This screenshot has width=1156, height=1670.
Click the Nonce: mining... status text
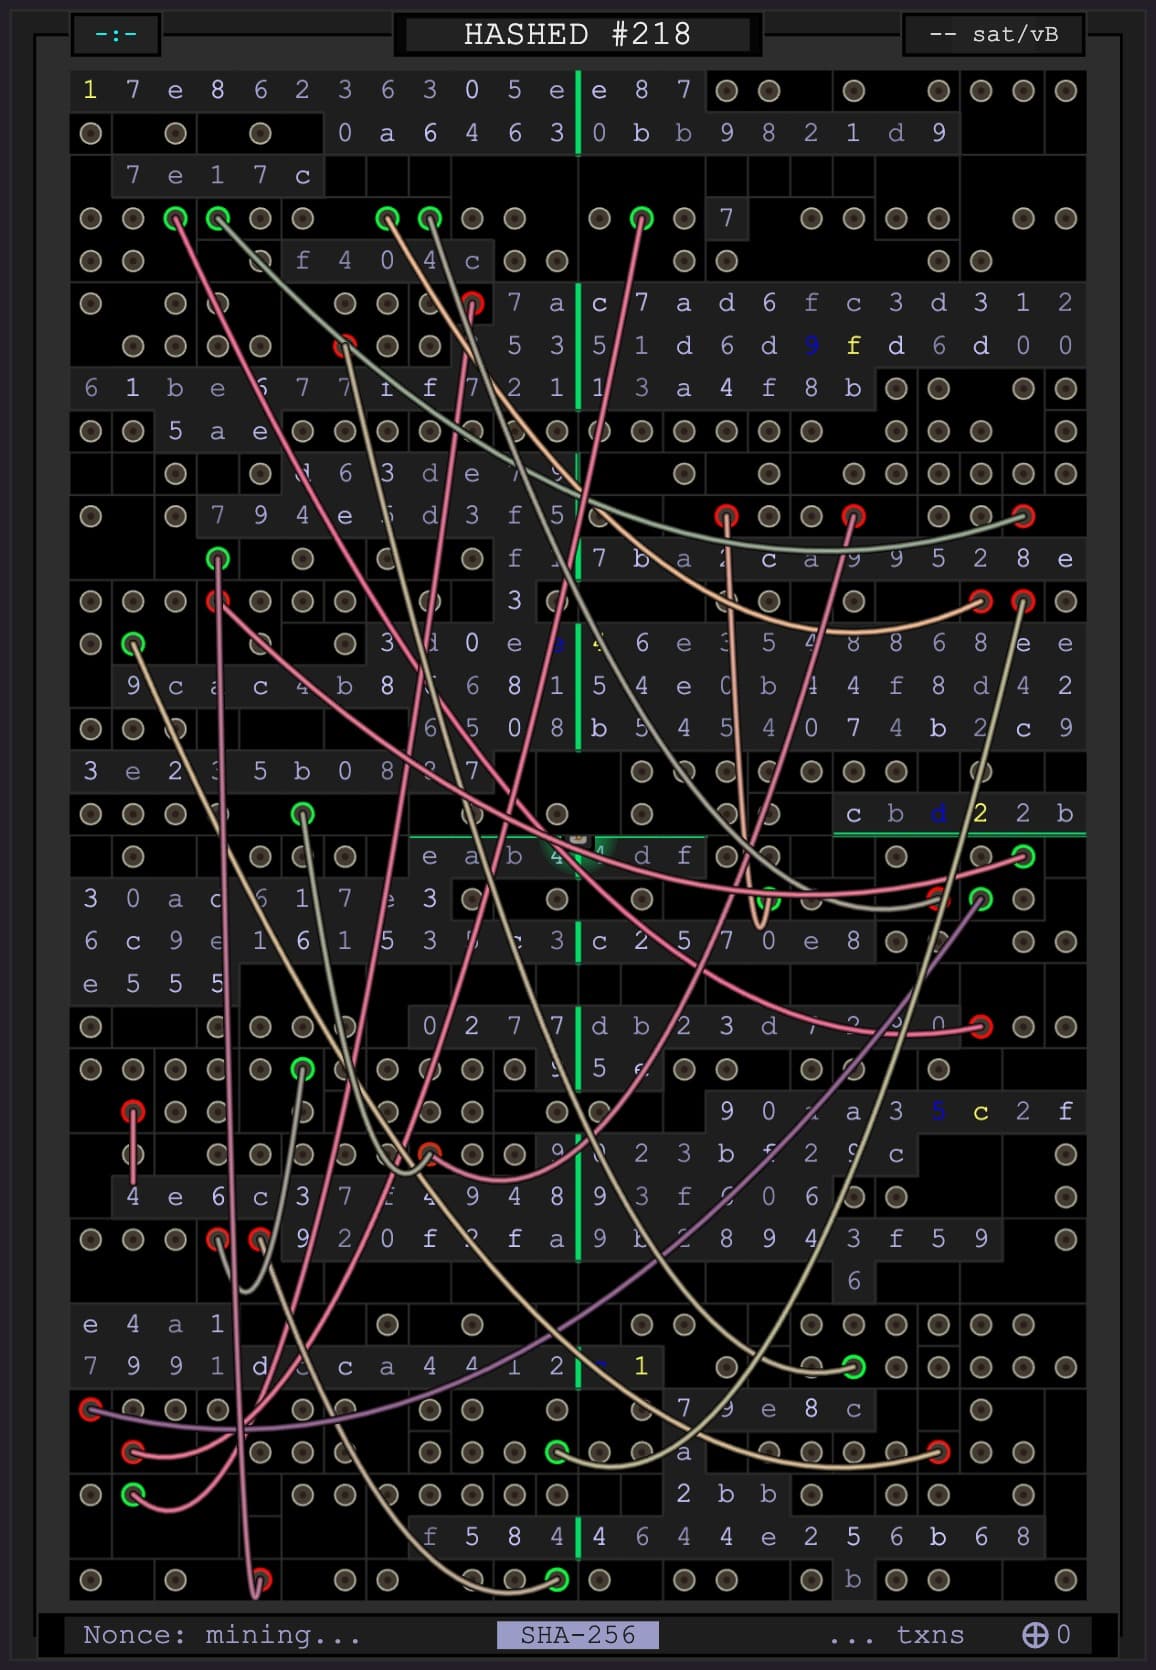click(x=221, y=1634)
